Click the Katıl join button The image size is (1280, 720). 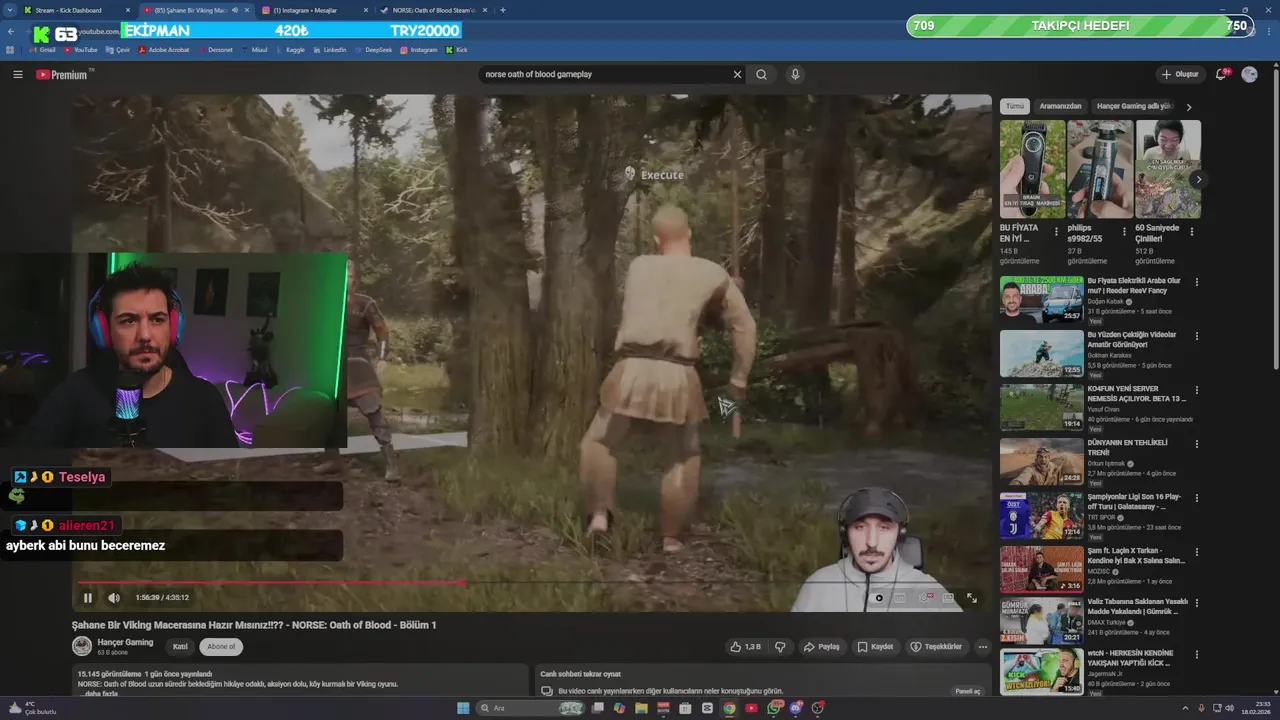[x=181, y=646]
